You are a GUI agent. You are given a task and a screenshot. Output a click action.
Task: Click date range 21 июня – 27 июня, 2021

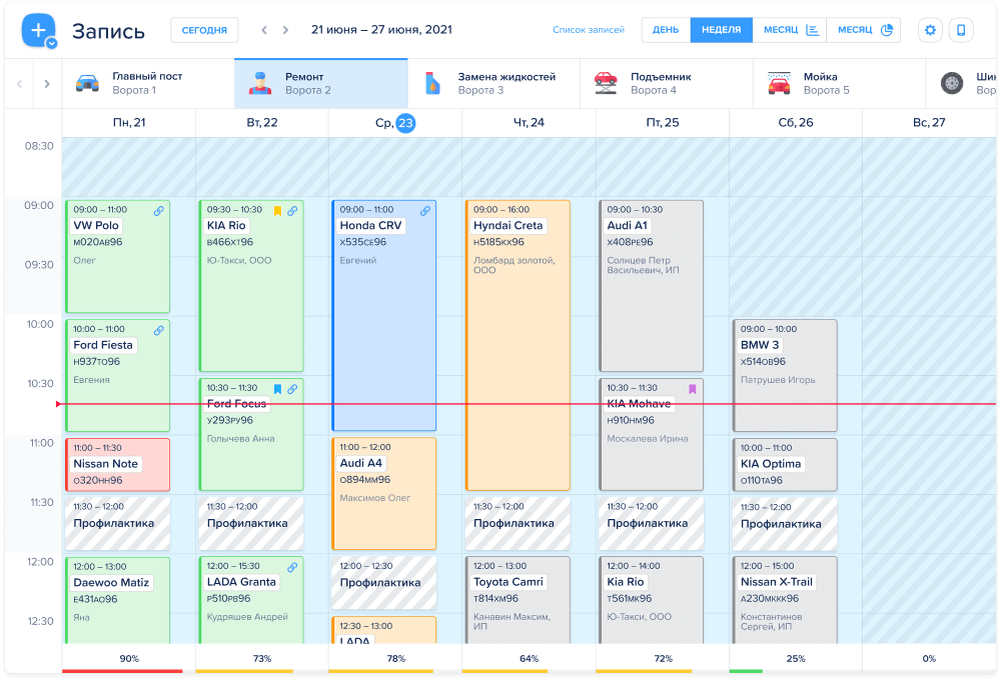tap(381, 29)
